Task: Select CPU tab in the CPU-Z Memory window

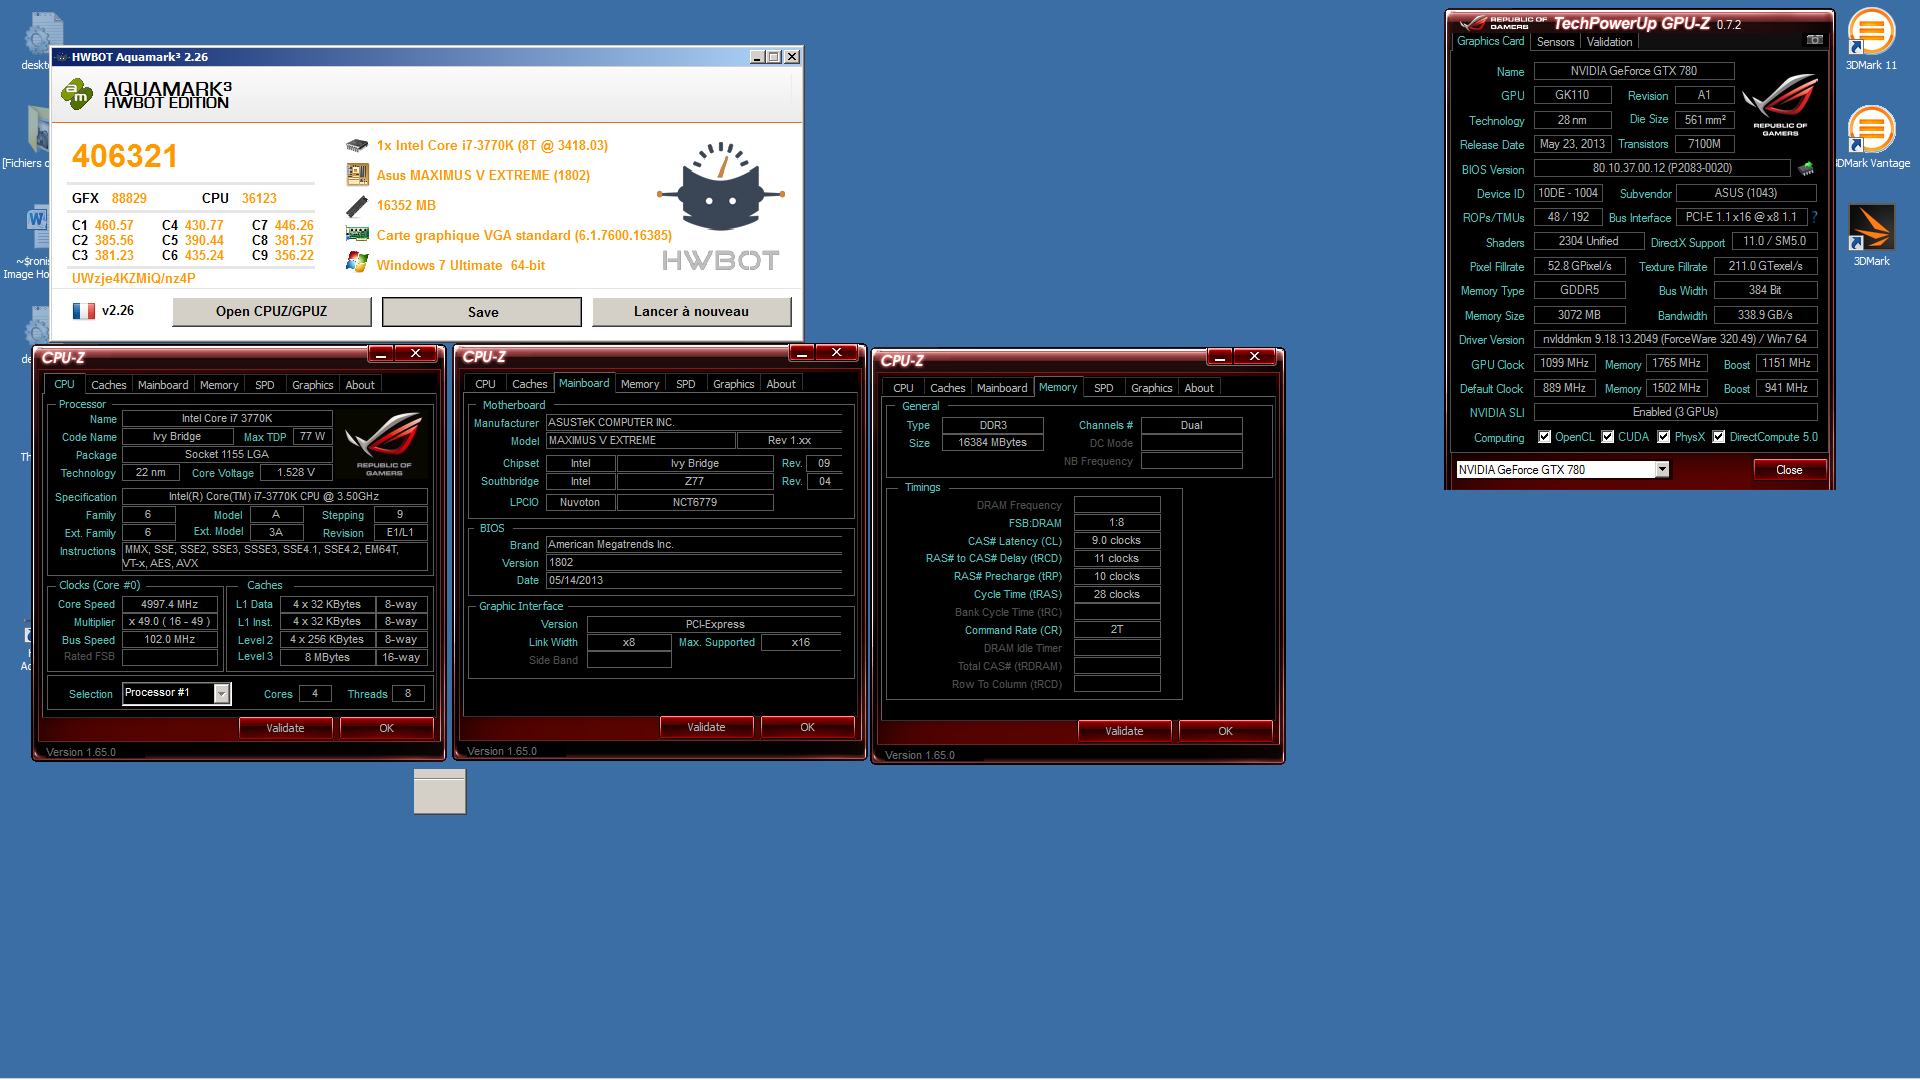Action: 903,388
